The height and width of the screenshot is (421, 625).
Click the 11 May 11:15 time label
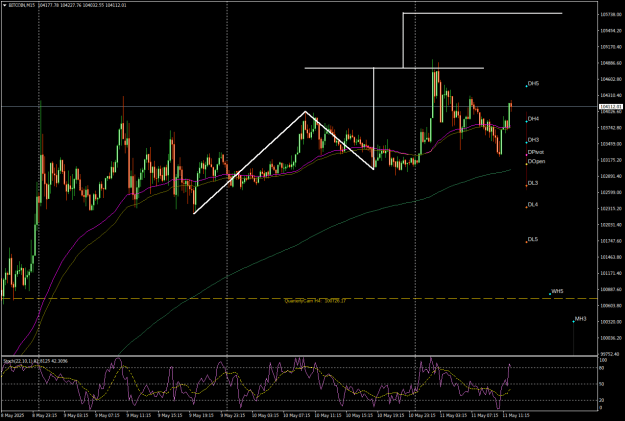click(x=516, y=415)
